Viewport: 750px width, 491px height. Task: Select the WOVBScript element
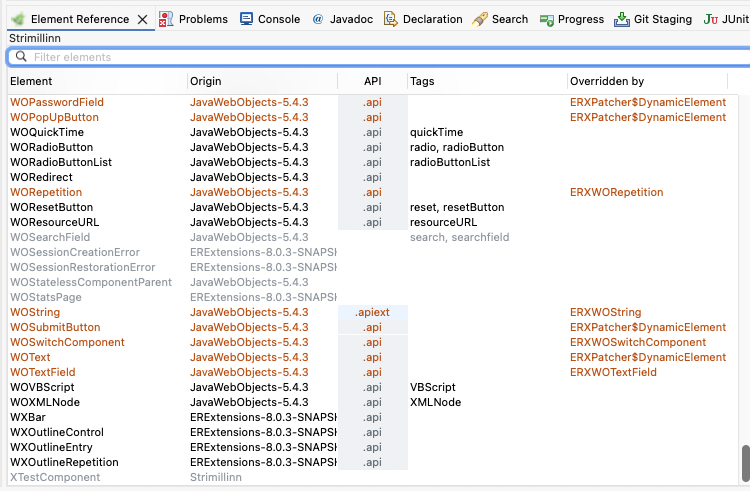tap(42, 387)
